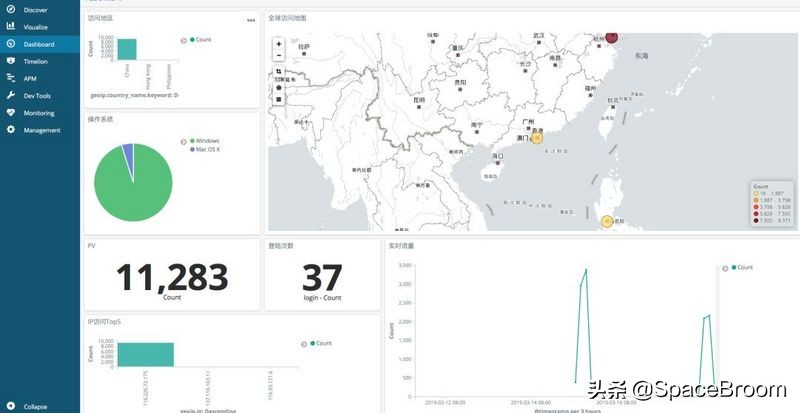Select the Dashboard nav item
Image resolution: width=800 pixels, height=413 pixels.
pos(40,44)
